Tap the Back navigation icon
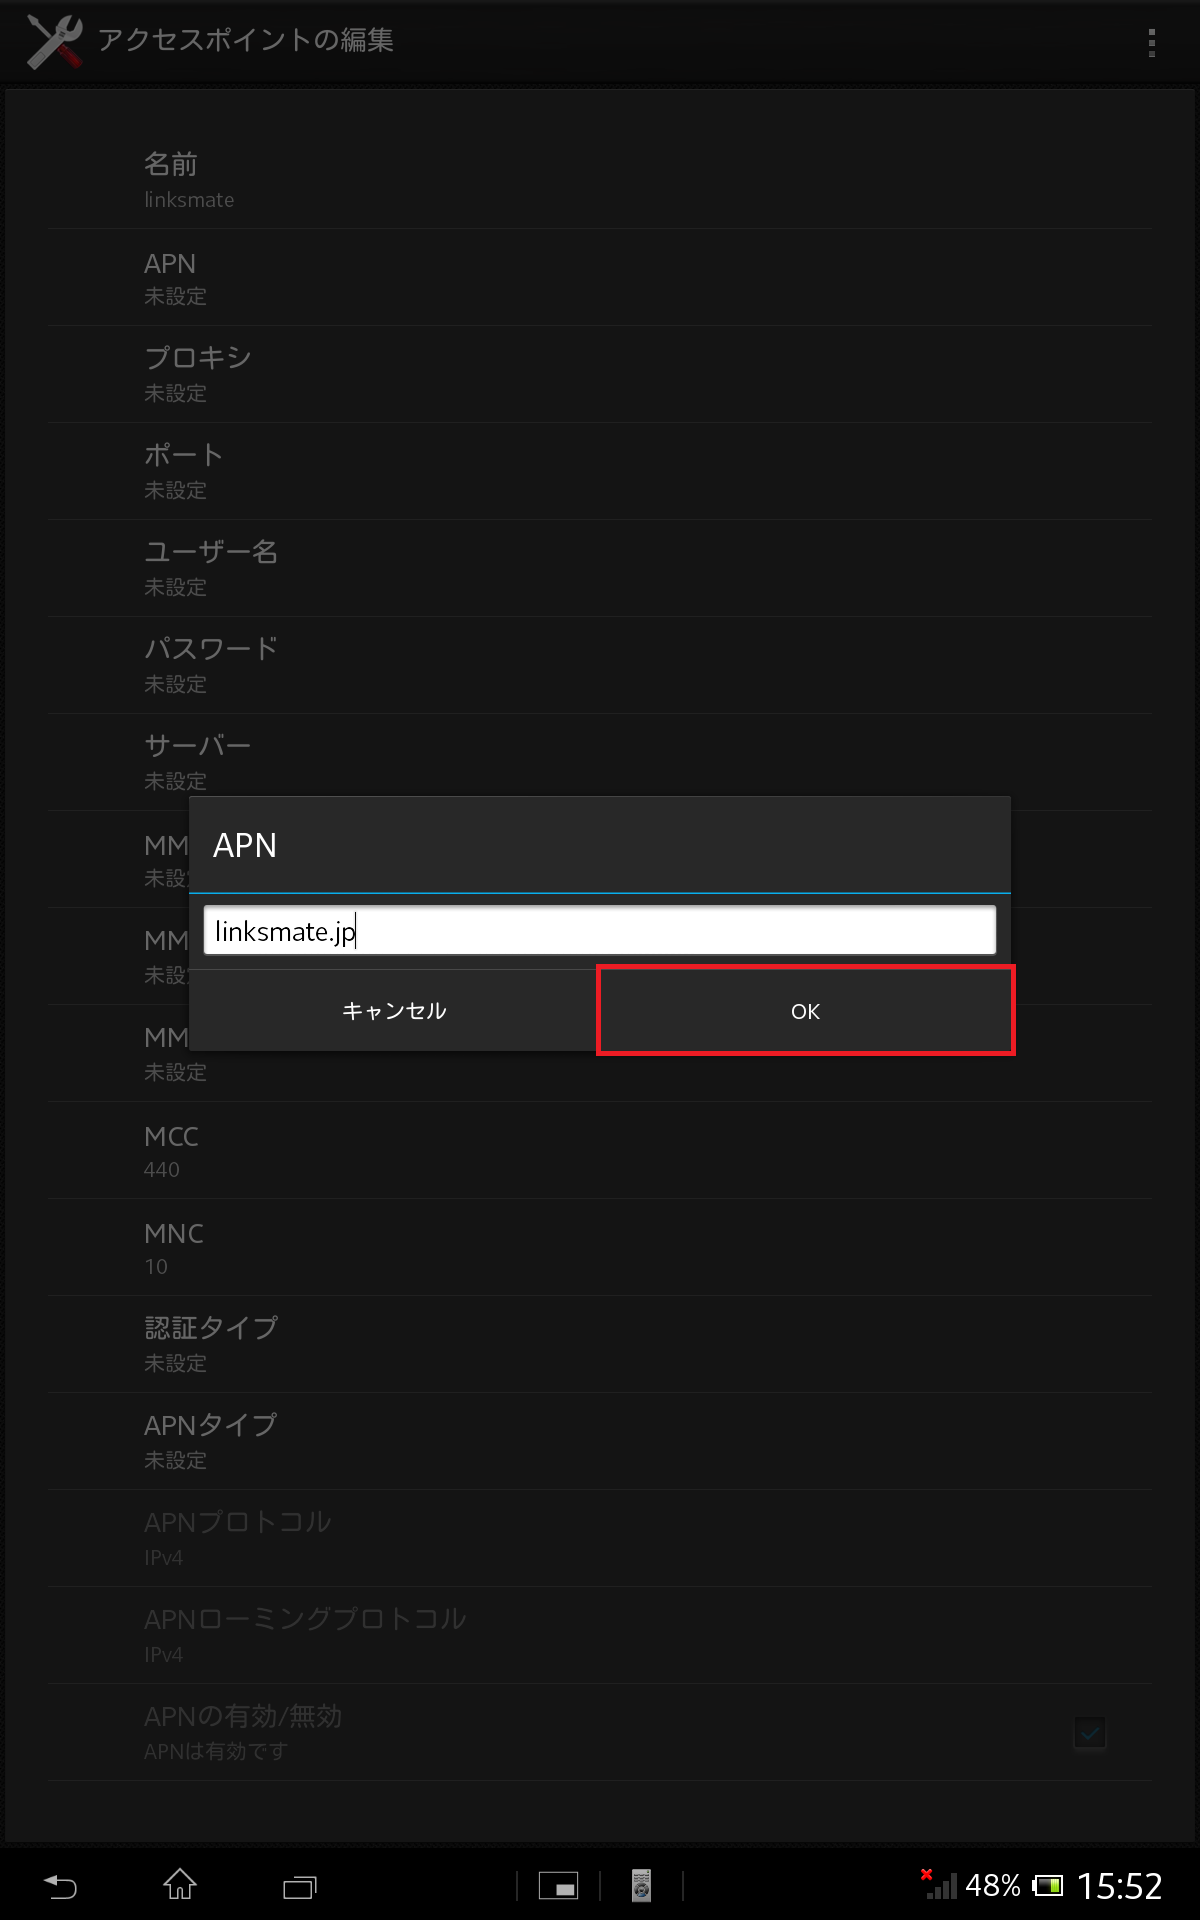1200x1920 pixels. [61, 1886]
